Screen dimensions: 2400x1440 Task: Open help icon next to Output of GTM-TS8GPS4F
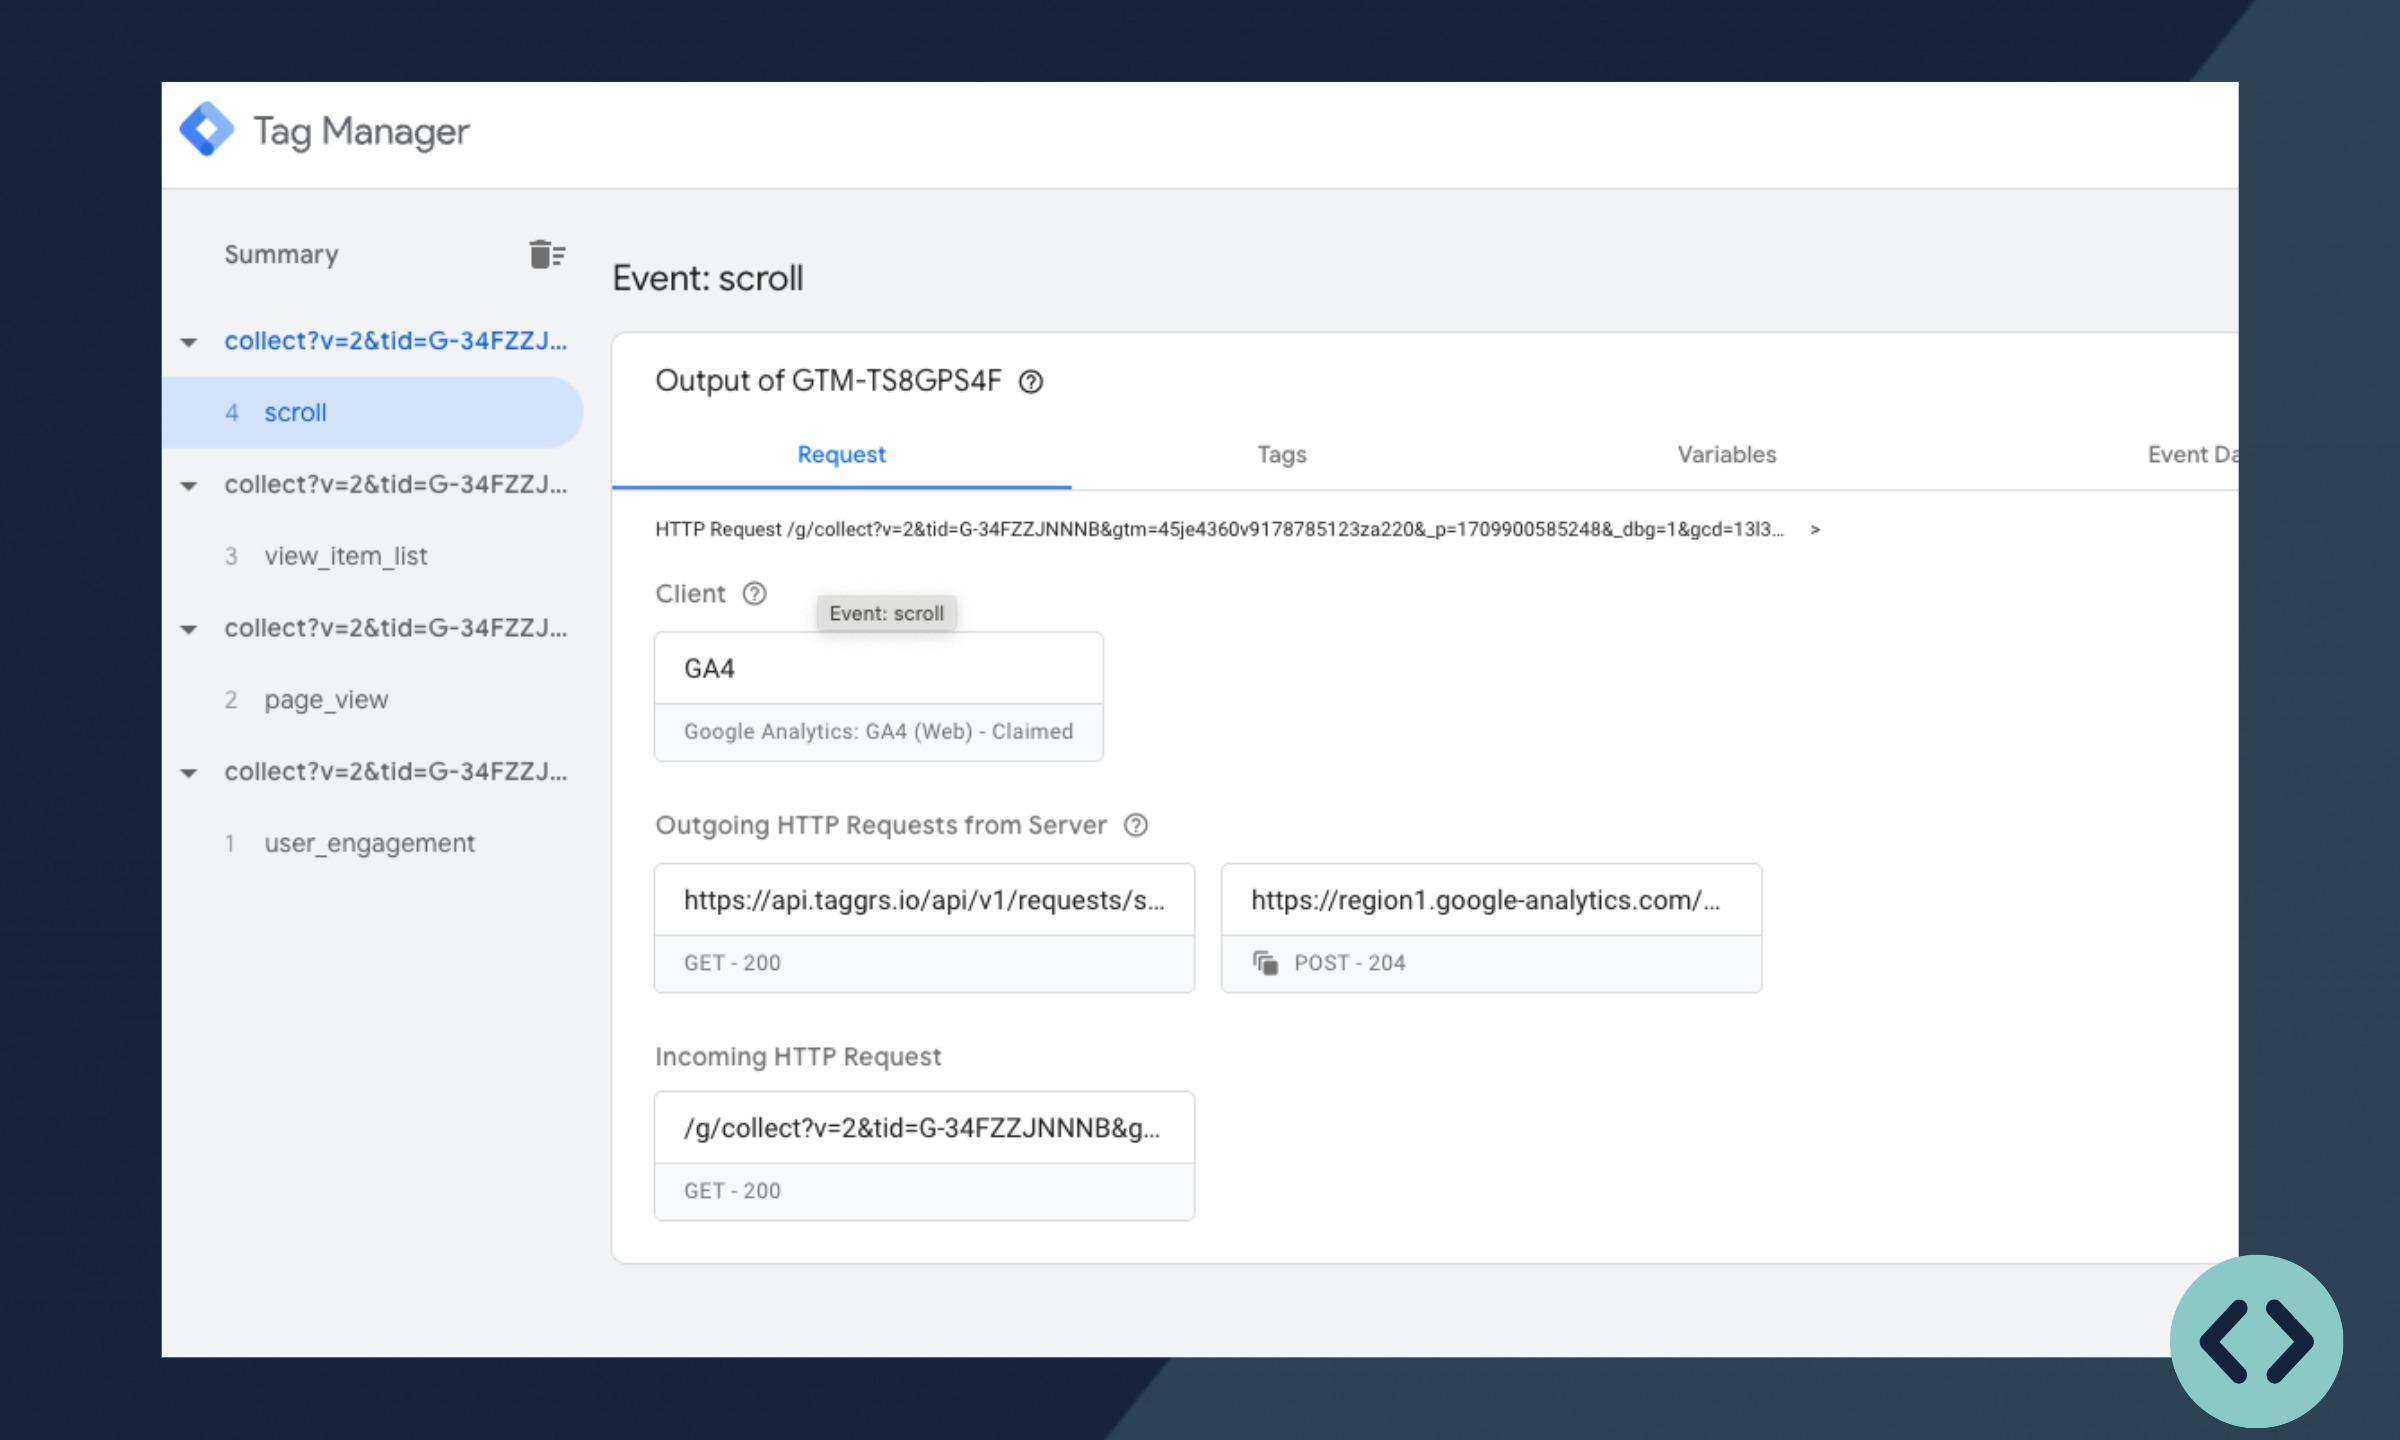[1030, 382]
